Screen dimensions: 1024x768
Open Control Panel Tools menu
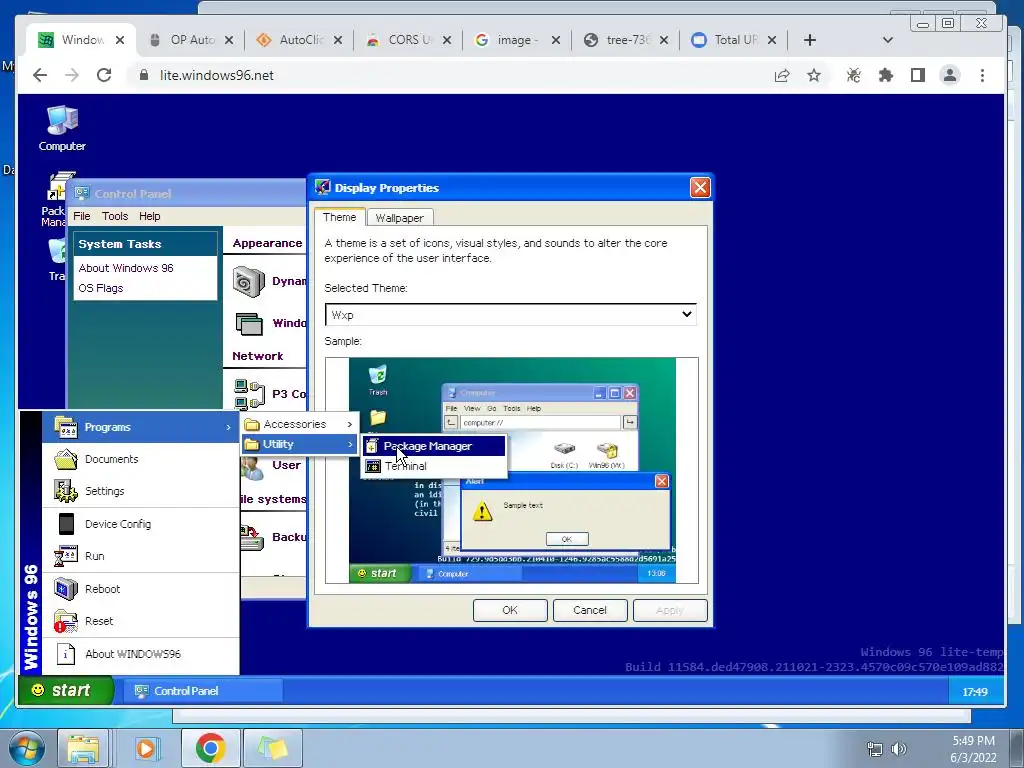114,216
